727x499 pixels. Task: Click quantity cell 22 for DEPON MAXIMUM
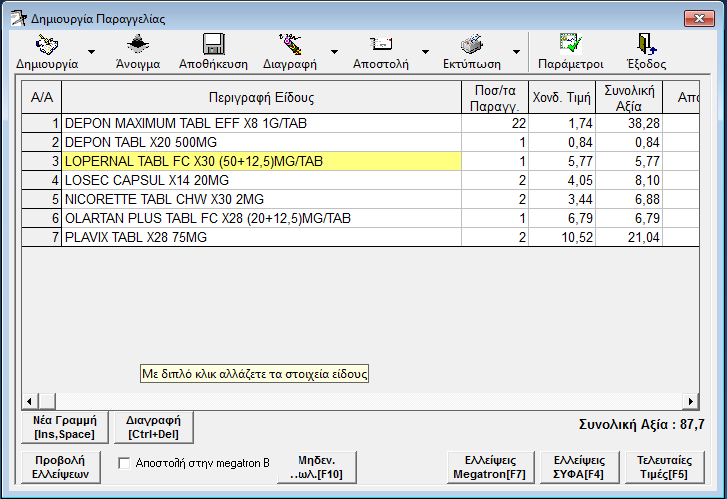coord(495,123)
